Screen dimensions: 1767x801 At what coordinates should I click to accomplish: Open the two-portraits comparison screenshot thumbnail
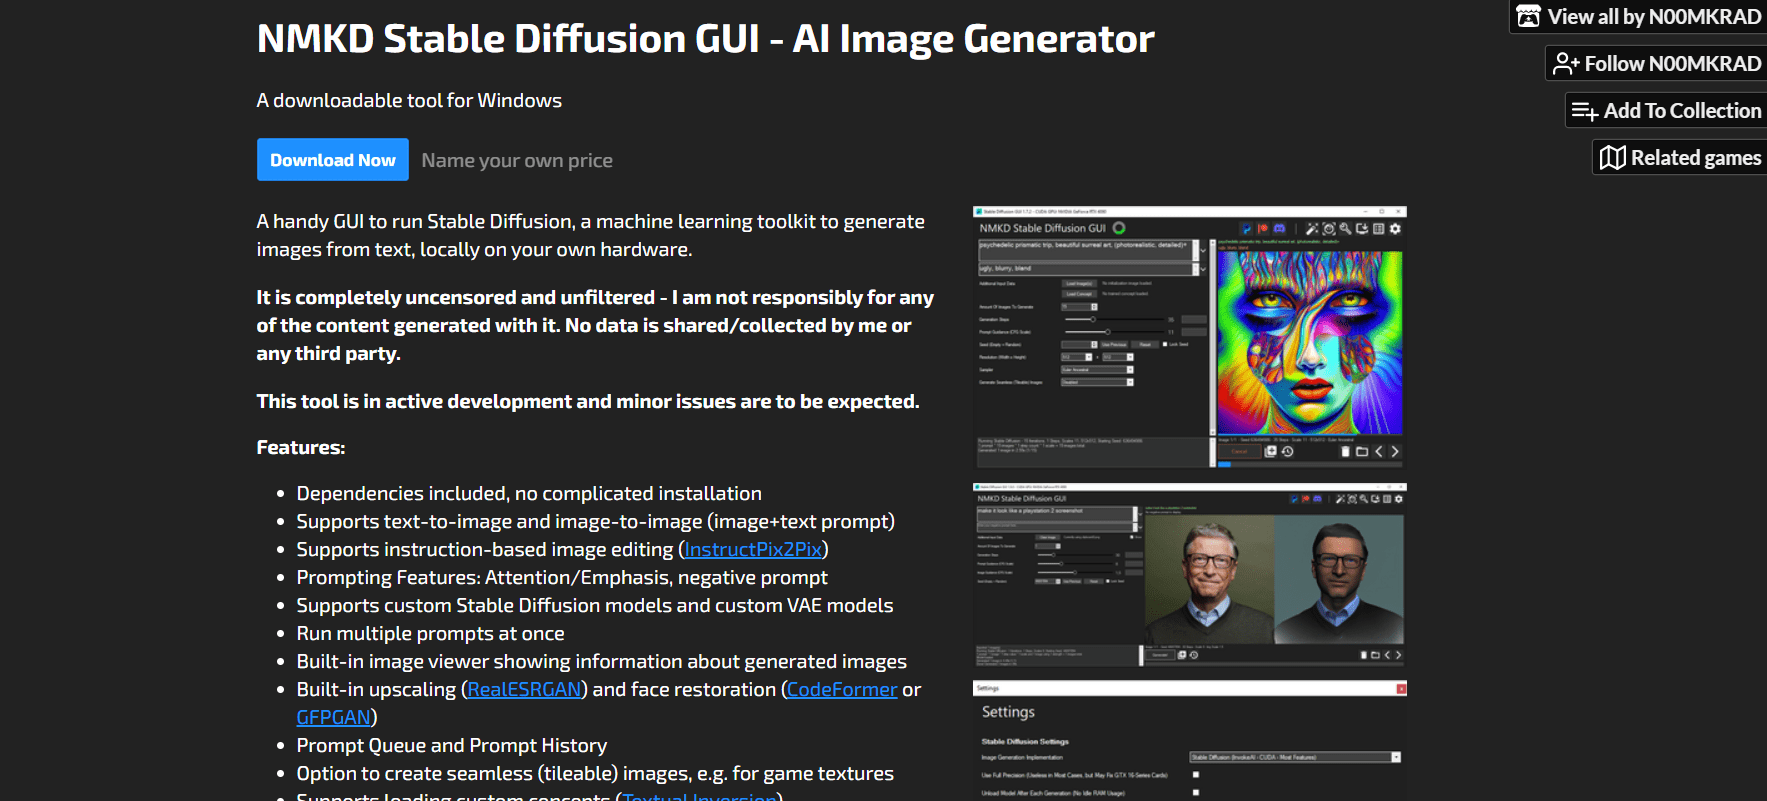pos(1190,575)
